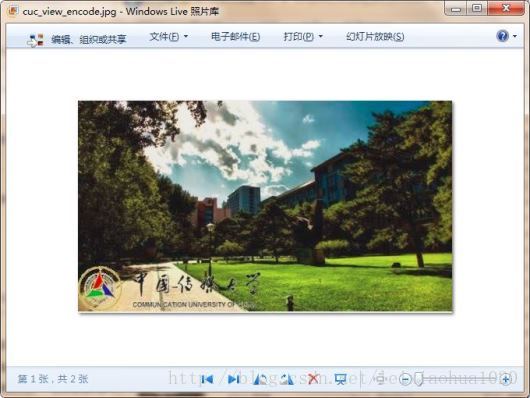Click 电子邮件(E) in the toolbar
The height and width of the screenshot is (398, 530).
click(236, 37)
